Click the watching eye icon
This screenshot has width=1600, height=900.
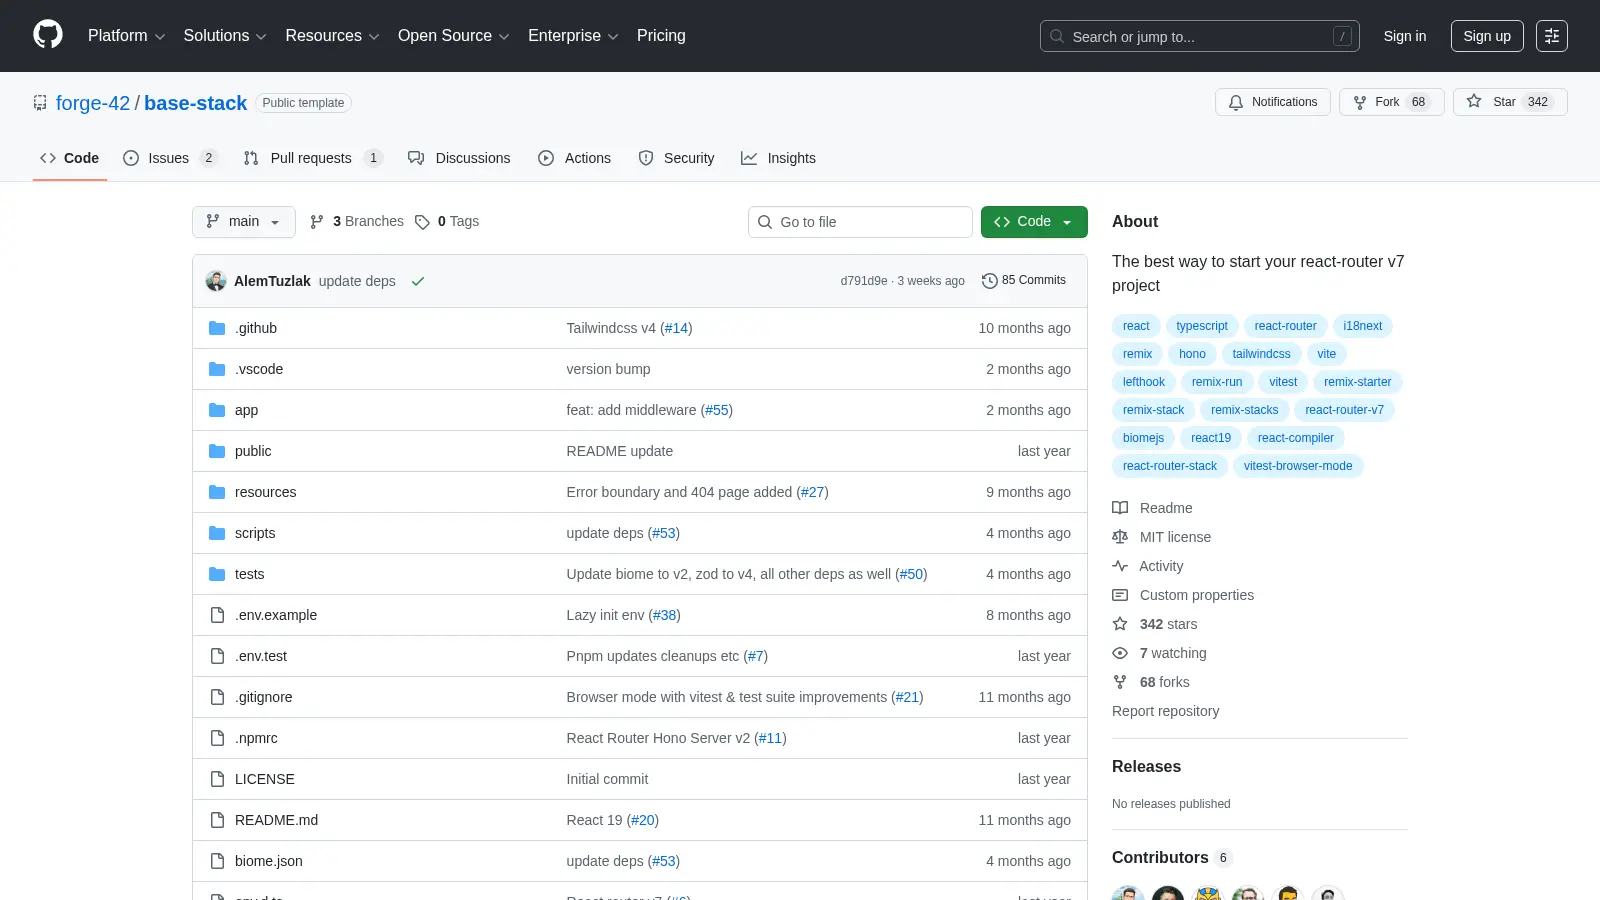tap(1120, 653)
